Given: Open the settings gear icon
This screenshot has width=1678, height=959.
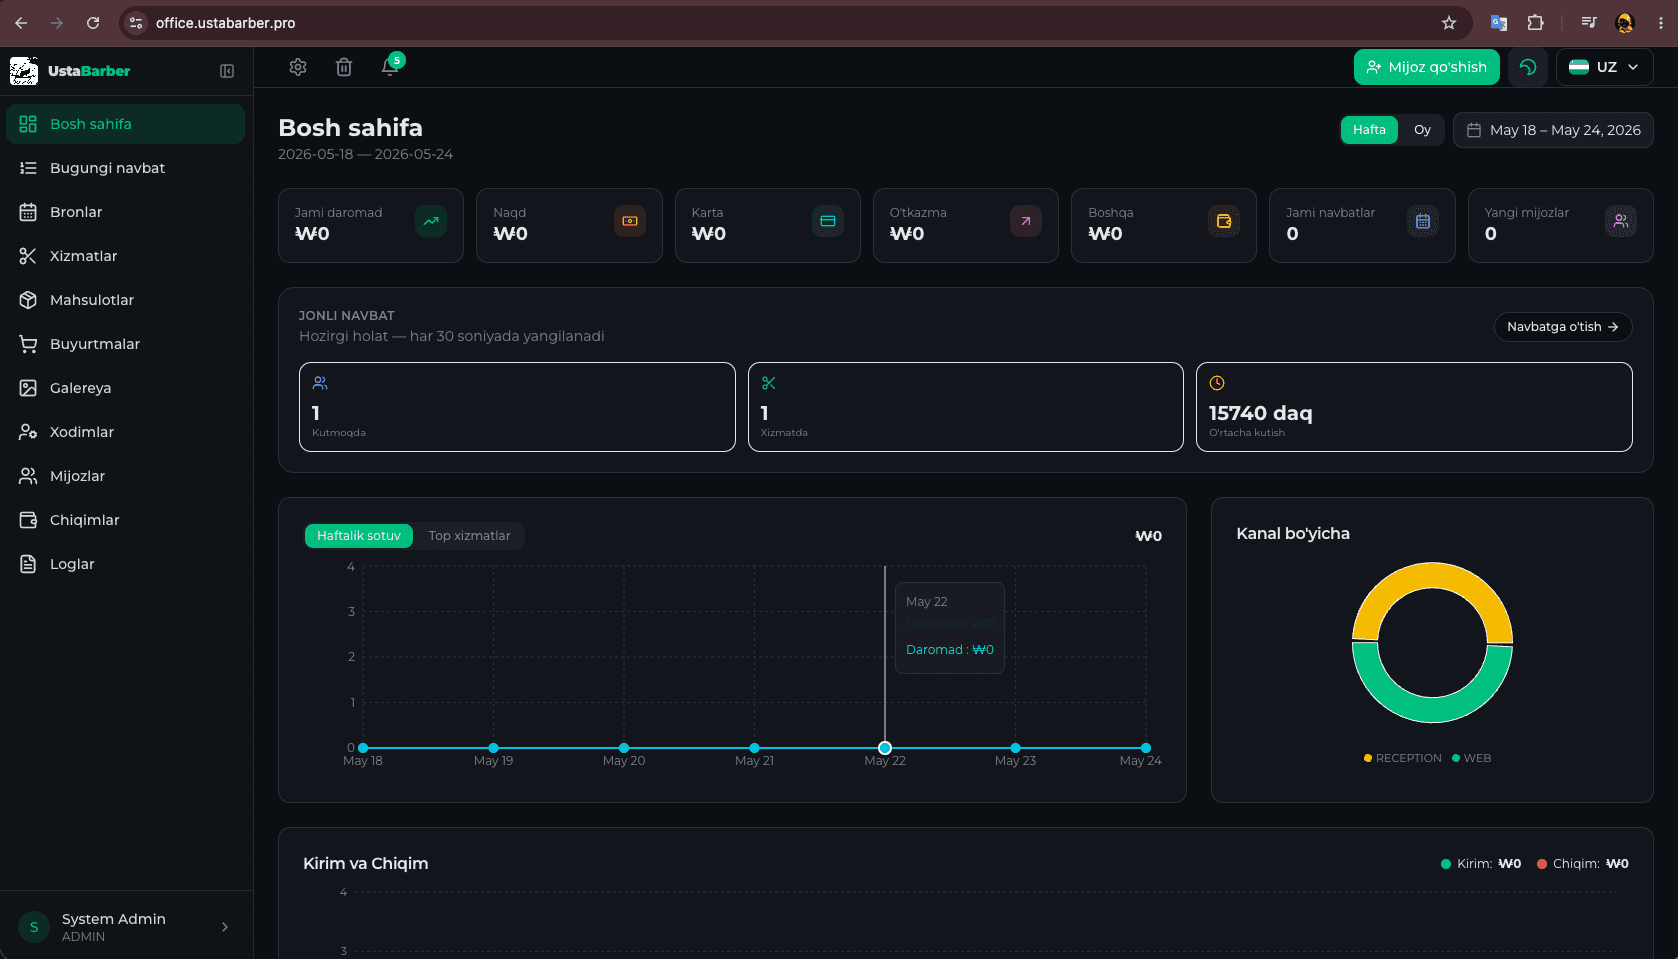Looking at the screenshot, I should 298,67.
